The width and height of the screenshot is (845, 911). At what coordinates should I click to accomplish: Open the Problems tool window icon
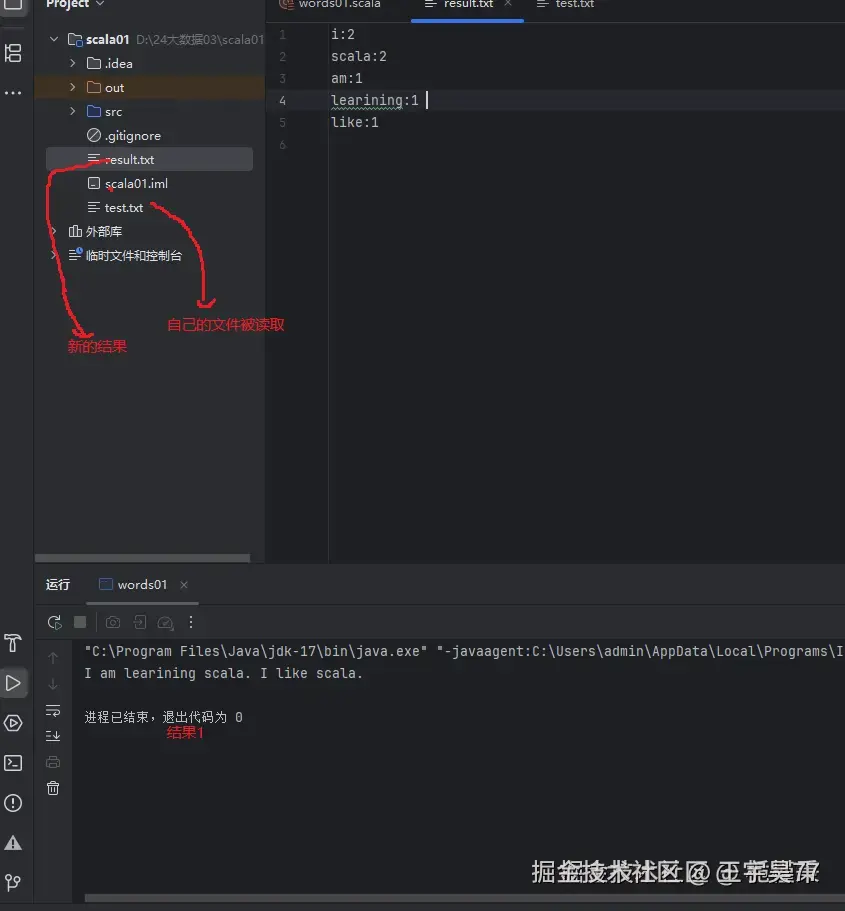tap(13, 803)
